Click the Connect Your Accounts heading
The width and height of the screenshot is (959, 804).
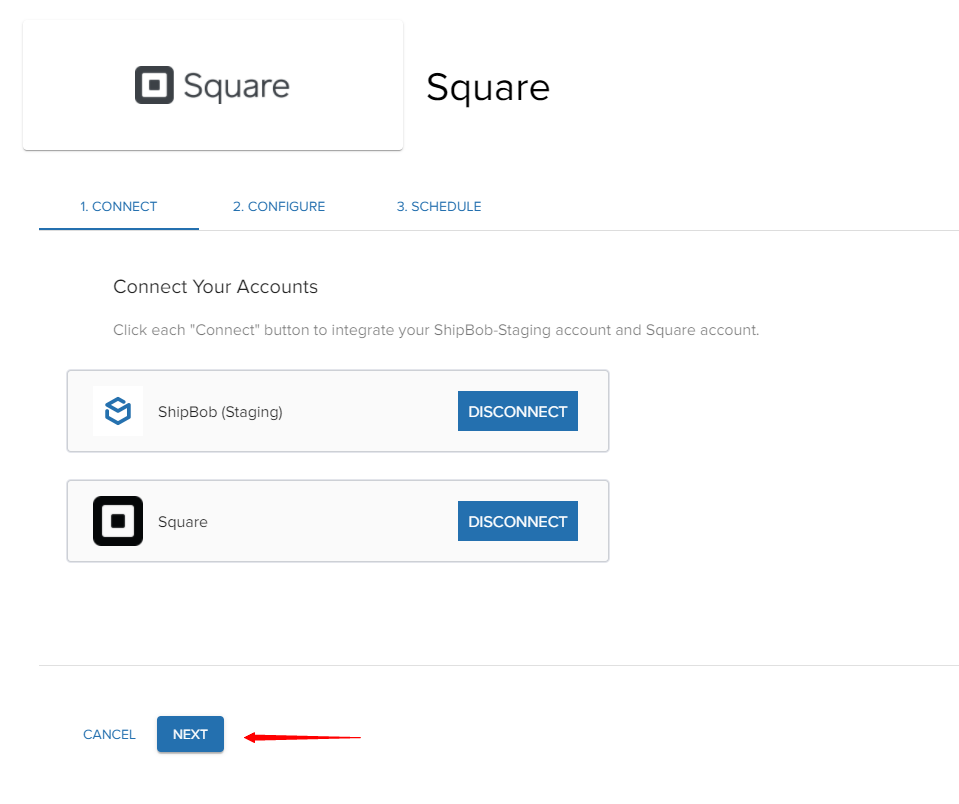tap(215, 287)
